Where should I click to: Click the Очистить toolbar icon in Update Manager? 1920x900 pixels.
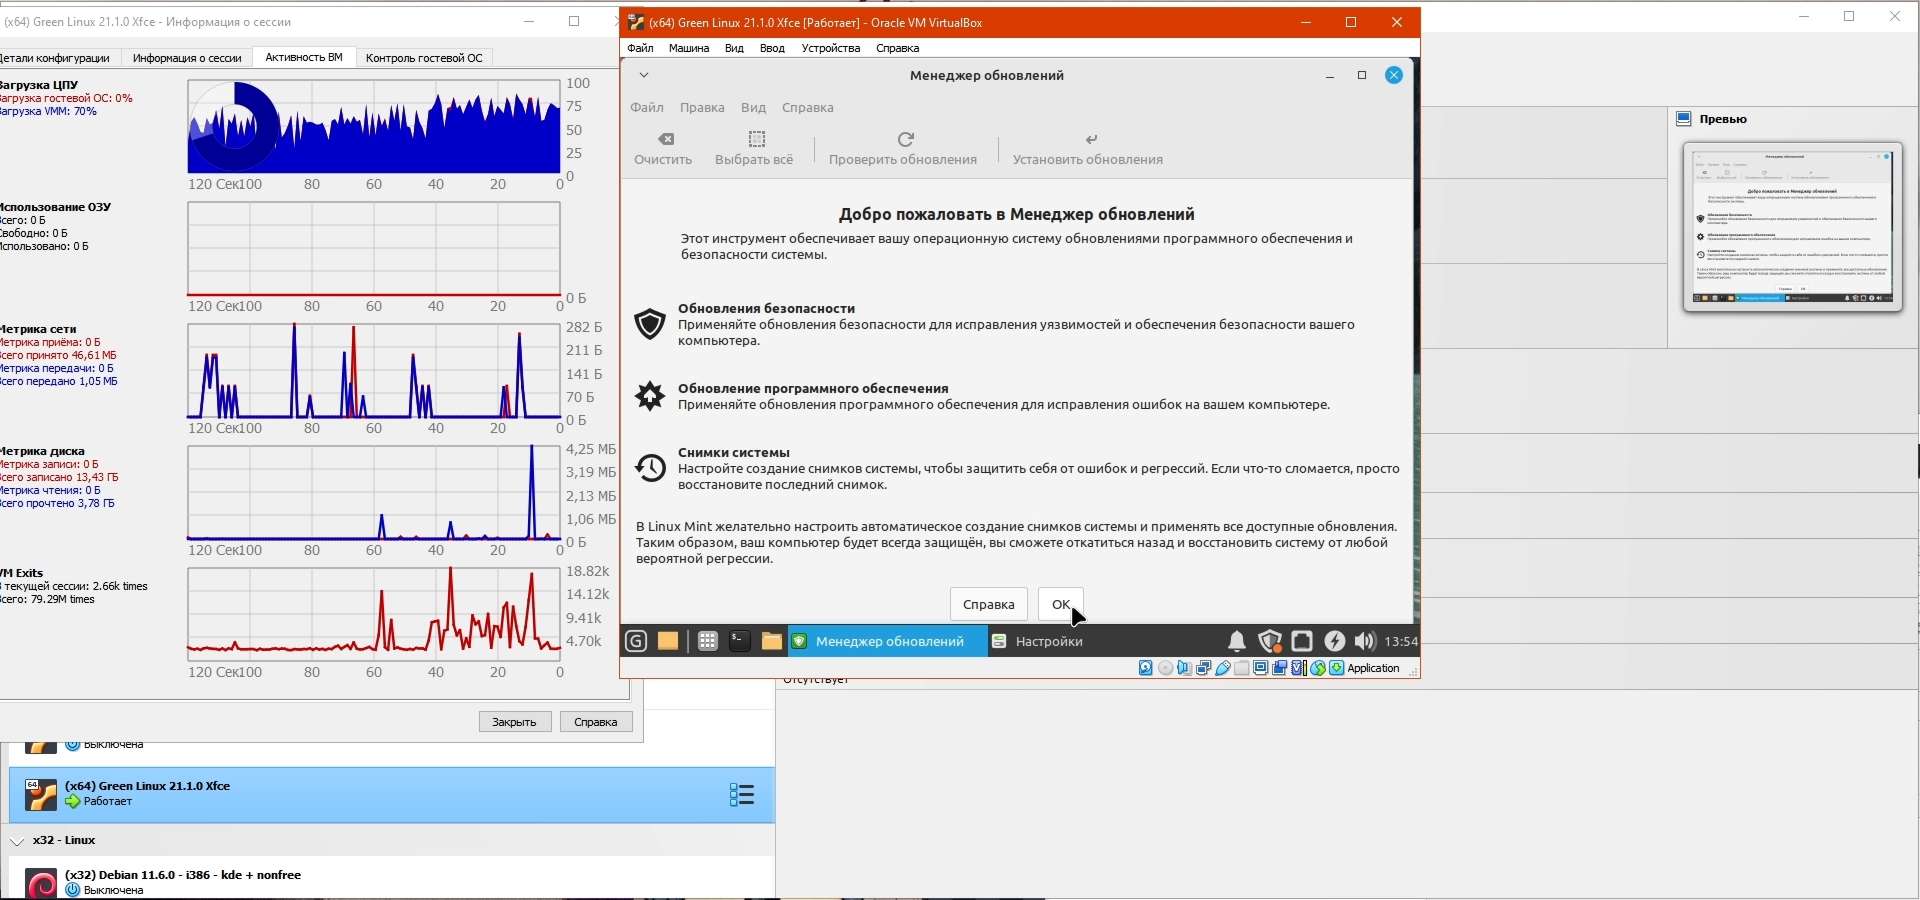[x=666, y=139]
